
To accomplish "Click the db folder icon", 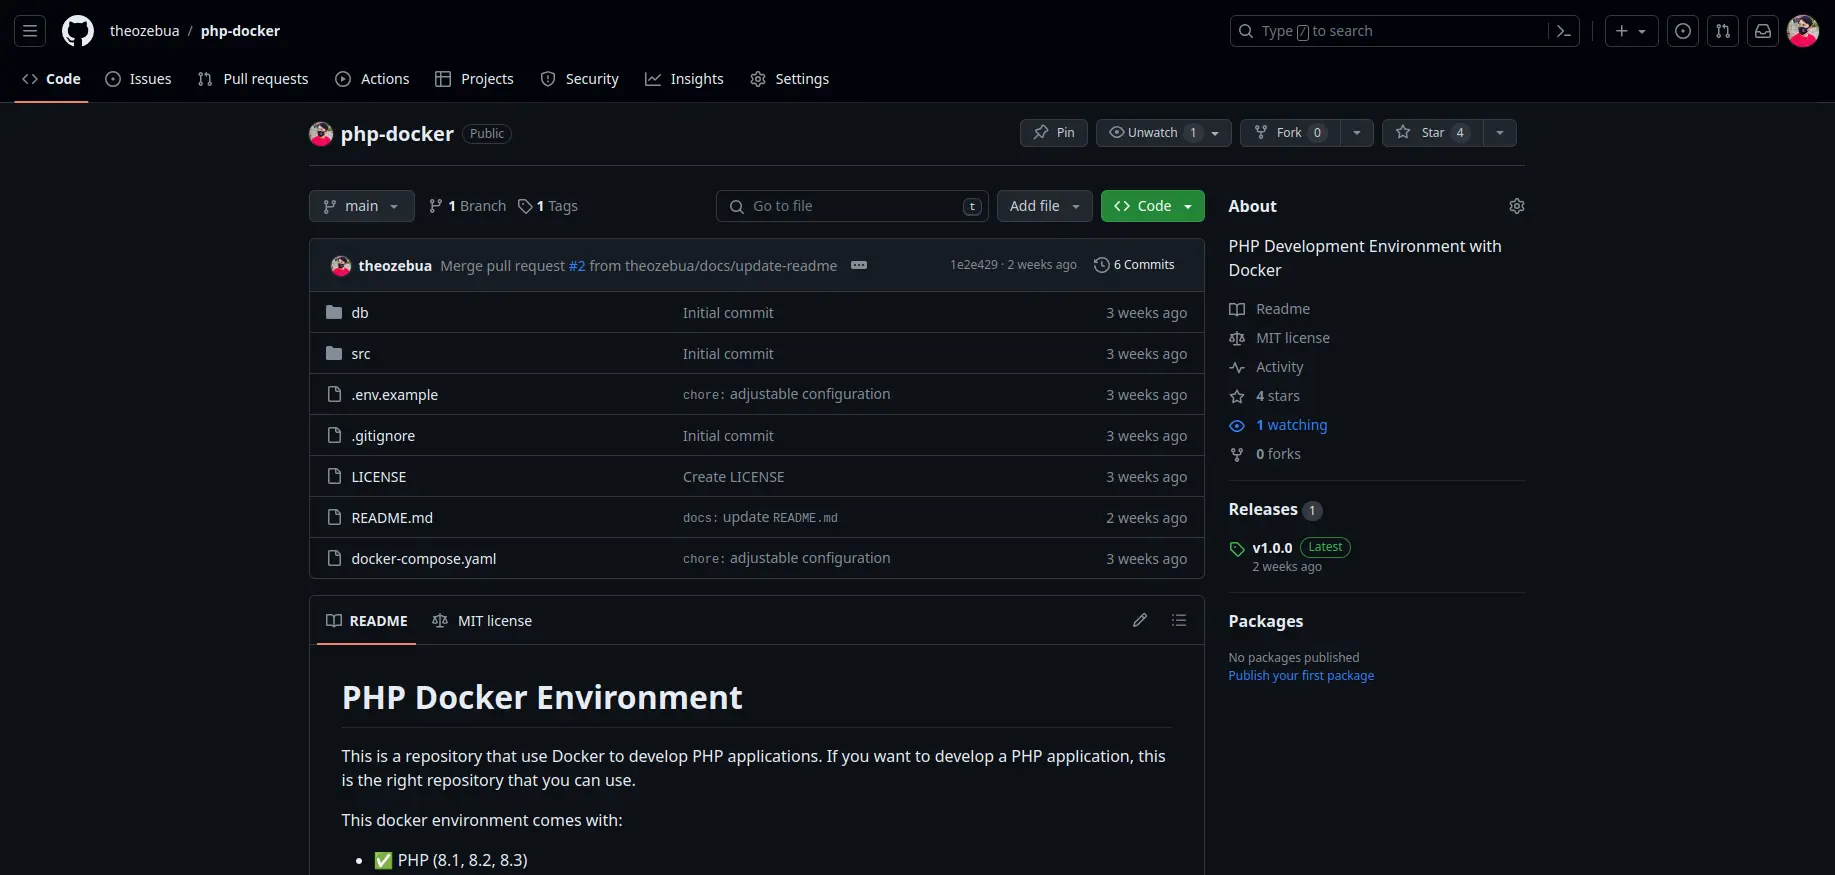I will click(334, 313).
